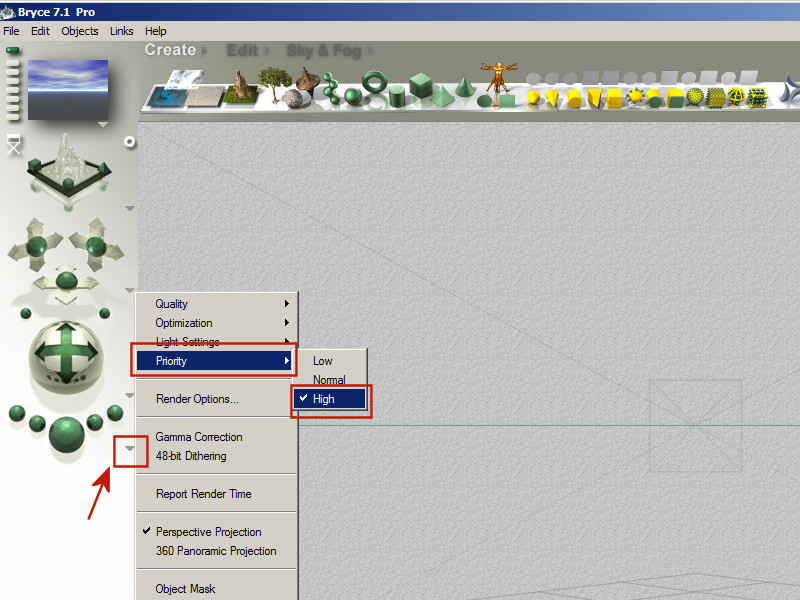Click the rightmost small render control sphere
Screen dimensions: 800x600
pos(115,413)
